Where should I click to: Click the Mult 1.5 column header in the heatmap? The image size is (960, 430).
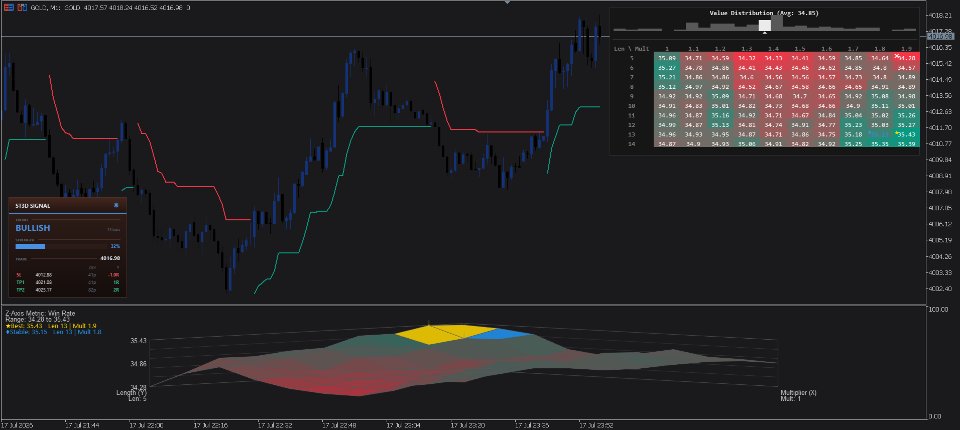(x=800, y=48)
